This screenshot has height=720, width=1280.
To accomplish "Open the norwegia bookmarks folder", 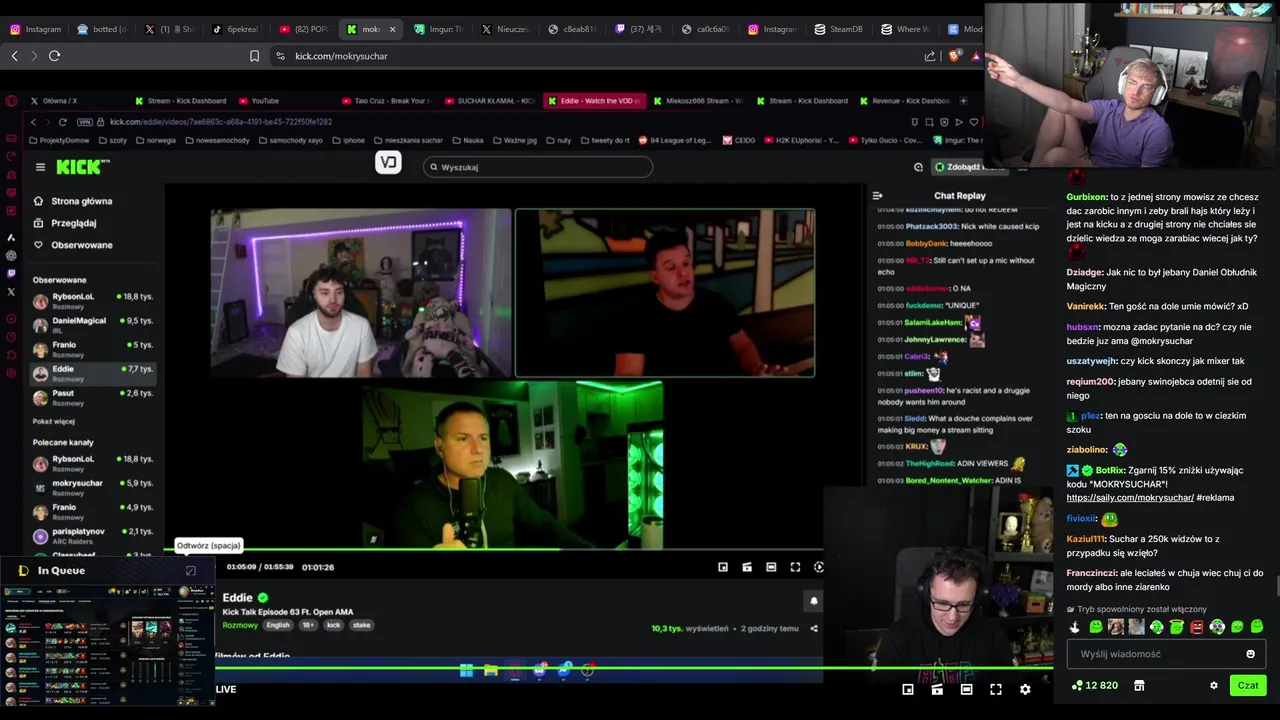I will 155,140.
